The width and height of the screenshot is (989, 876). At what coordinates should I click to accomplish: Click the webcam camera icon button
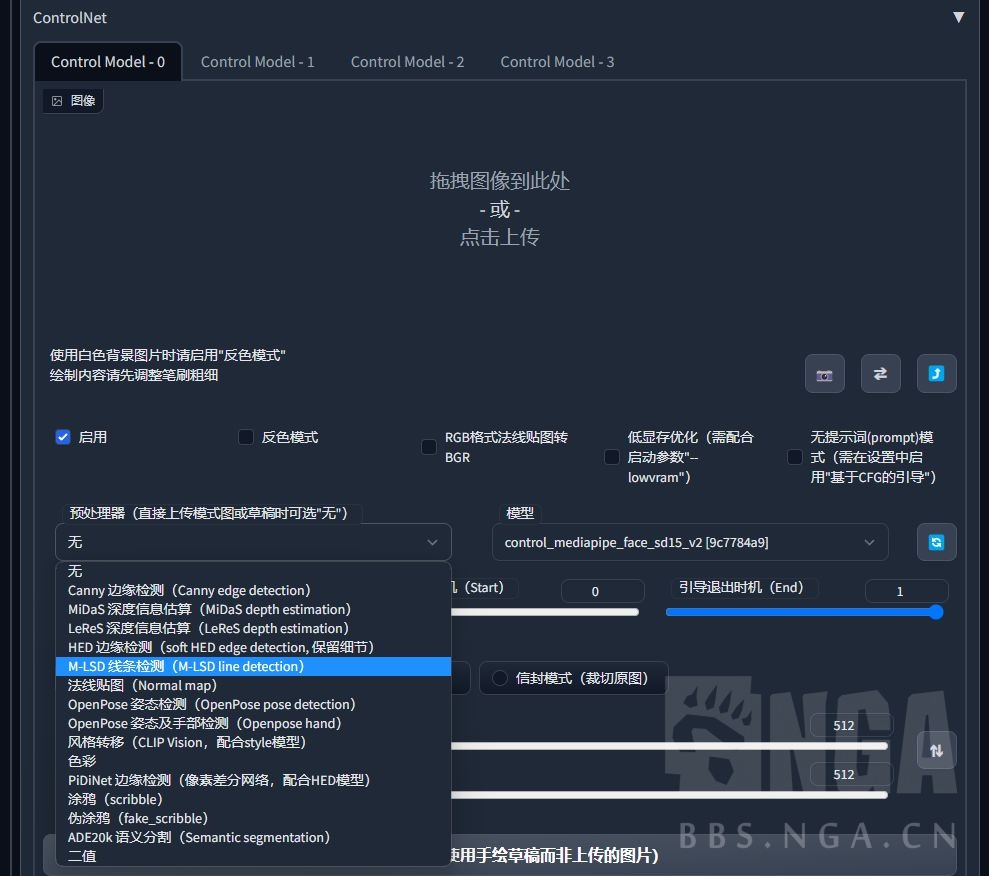(x=825, y=374)
